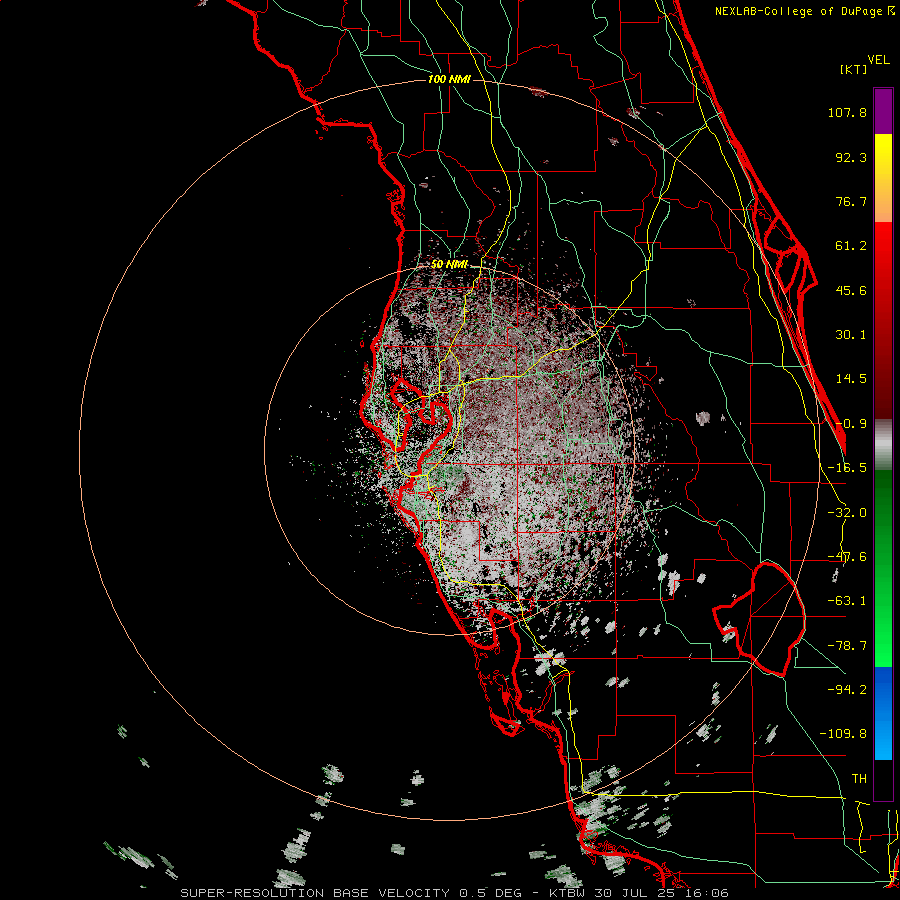This screenshot has height=900, width=900.
Task: Click the 100 NMI range ring label
Action: click(449, 79)
